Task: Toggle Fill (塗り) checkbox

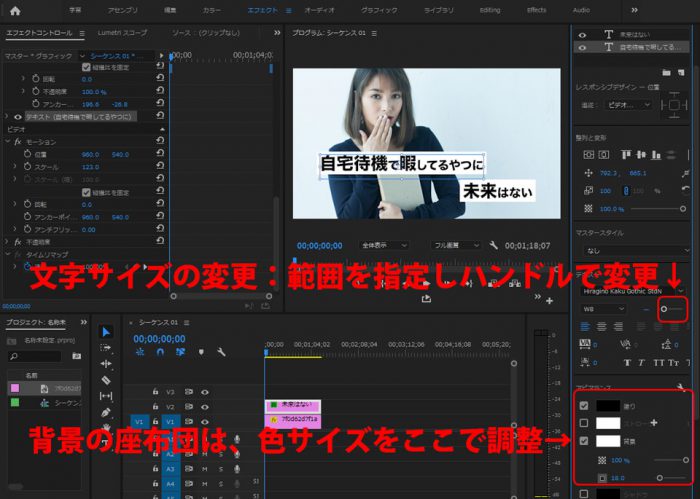Action: coord(584,406)
